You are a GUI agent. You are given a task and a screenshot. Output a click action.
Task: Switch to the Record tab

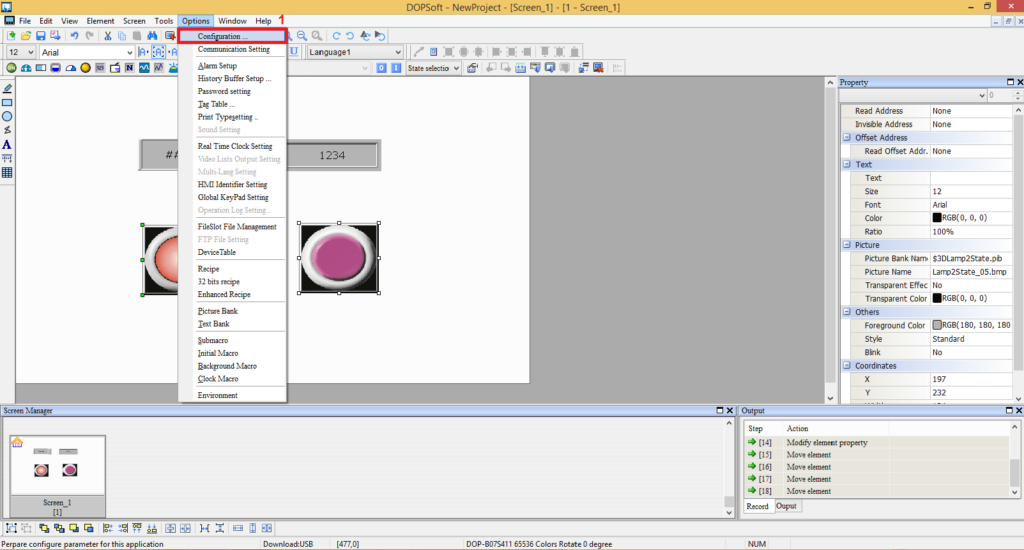tap(758, 506)
